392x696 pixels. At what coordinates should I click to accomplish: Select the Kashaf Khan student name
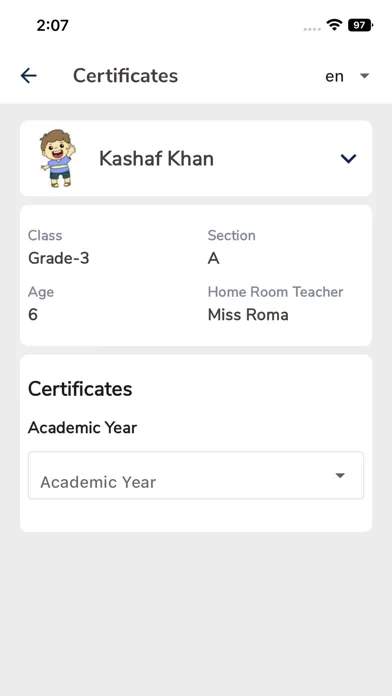(x=156, y=158)
